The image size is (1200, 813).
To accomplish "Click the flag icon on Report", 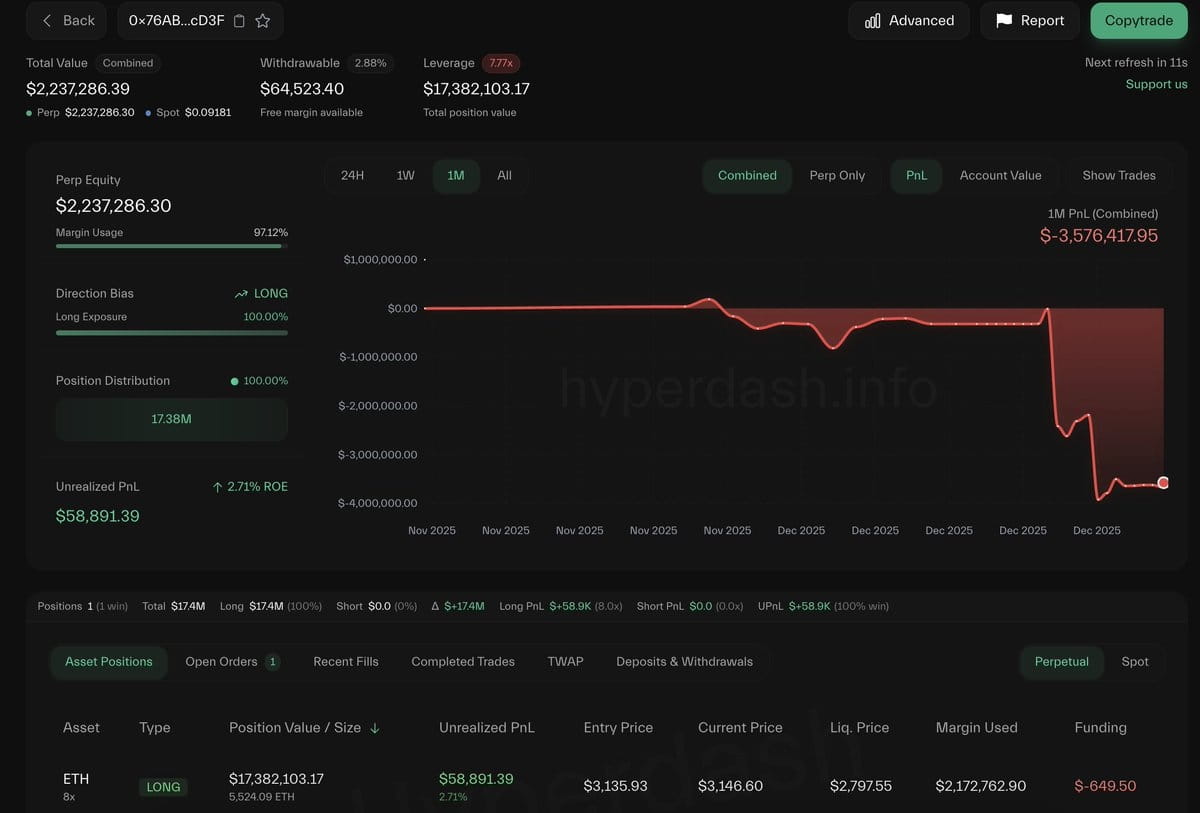I will 1004,20.
